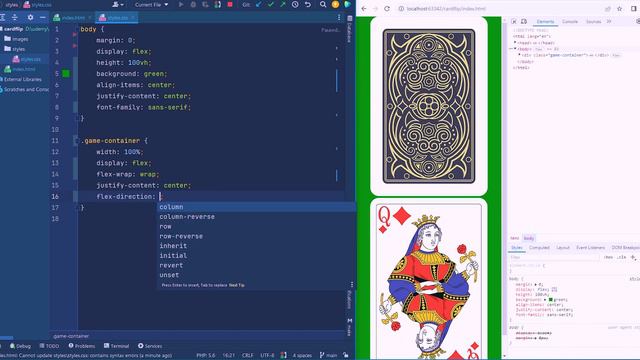Open Git branch 'main' widget
The image size is (640, 360).
coord(328,356)
